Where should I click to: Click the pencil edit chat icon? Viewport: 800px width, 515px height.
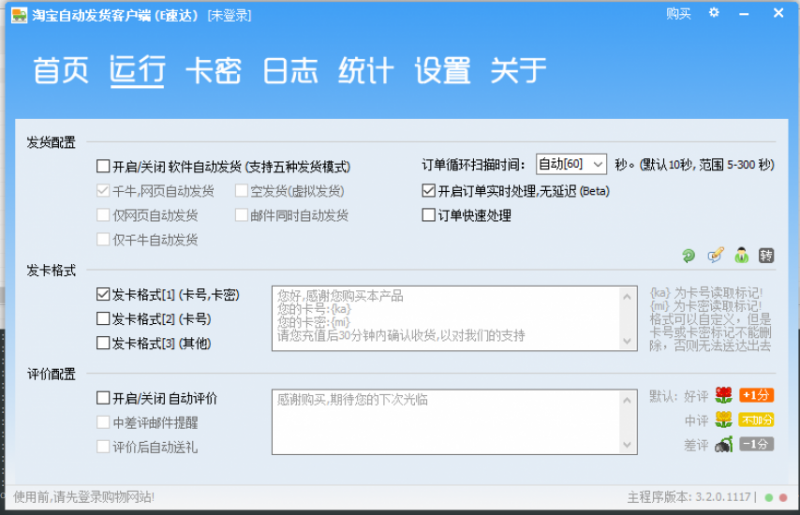coord(715,255)
